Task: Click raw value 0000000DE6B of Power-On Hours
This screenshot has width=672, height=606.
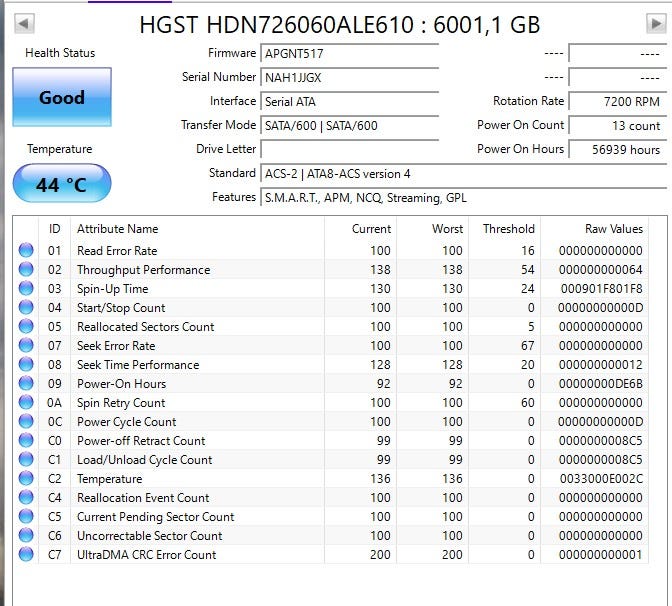Action: [x=600, y=384]
